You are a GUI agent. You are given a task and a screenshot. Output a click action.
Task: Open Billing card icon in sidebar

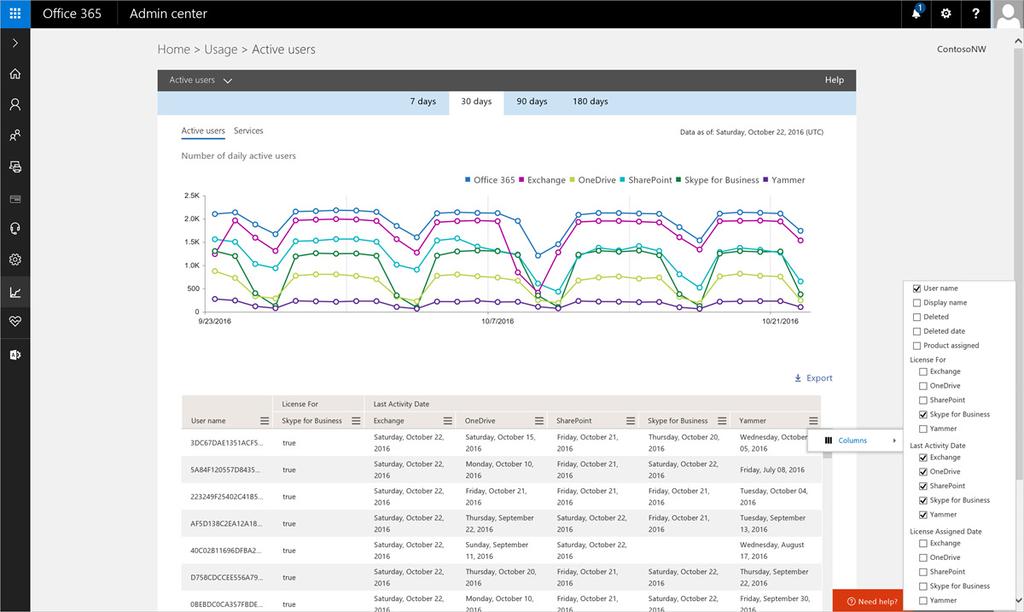click(15, 199)
